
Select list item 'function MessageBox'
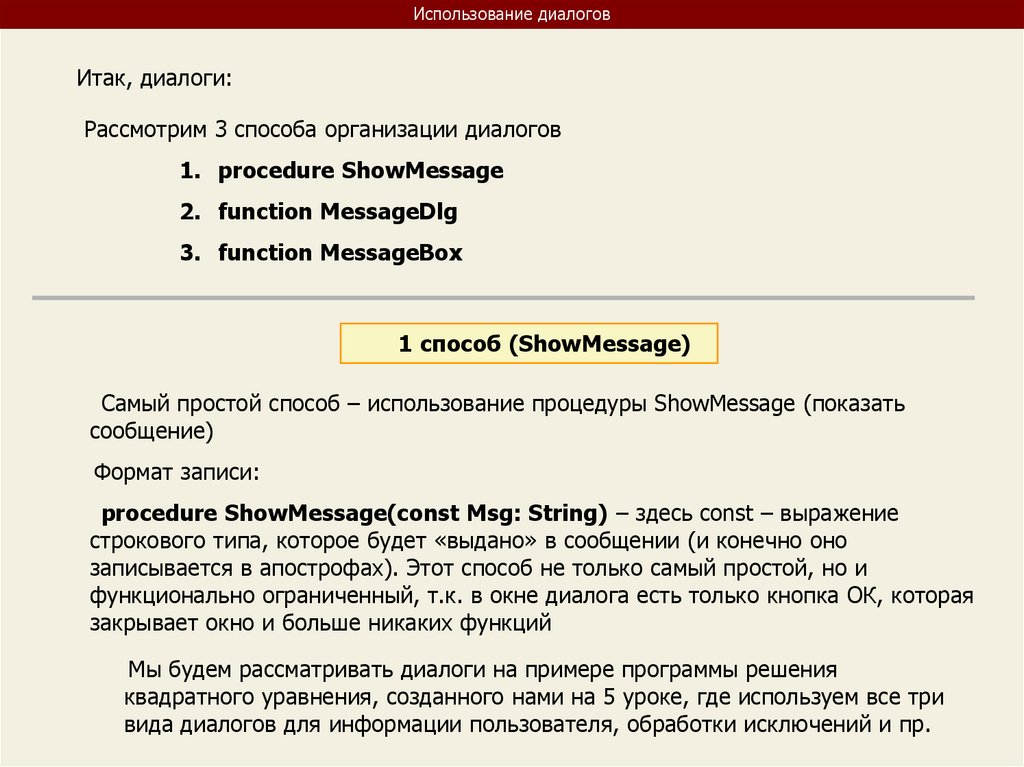(340, 253)
